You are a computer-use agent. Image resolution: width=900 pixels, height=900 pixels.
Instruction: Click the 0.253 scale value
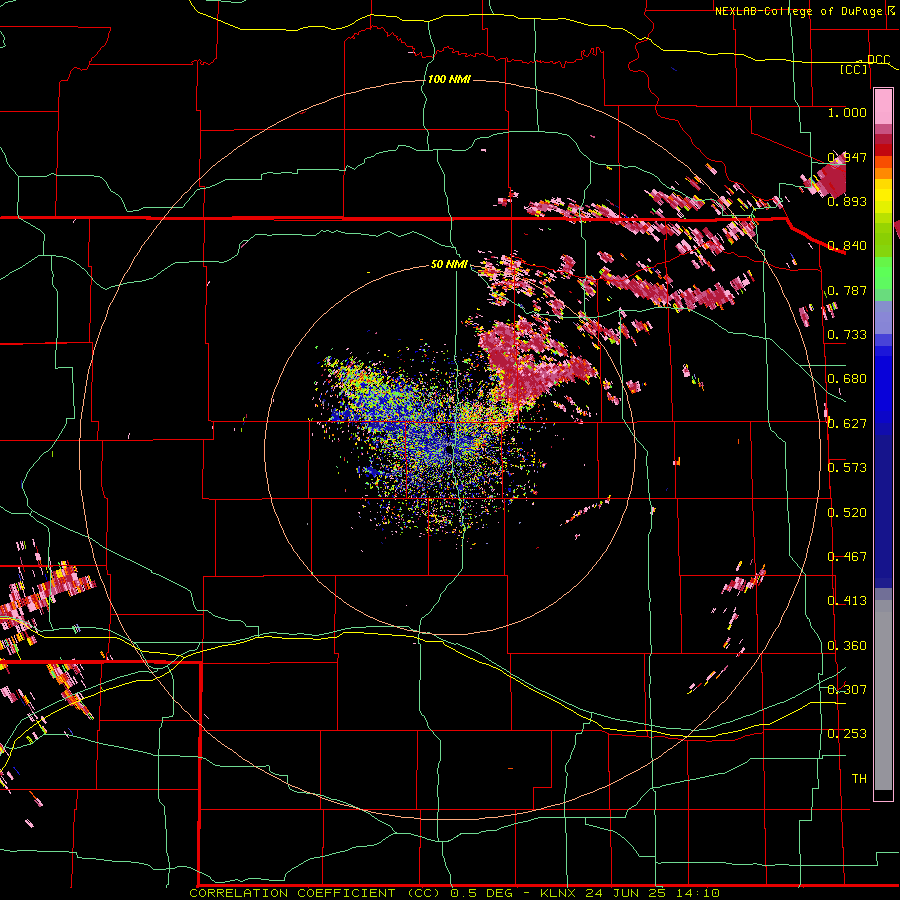[847, 734]
